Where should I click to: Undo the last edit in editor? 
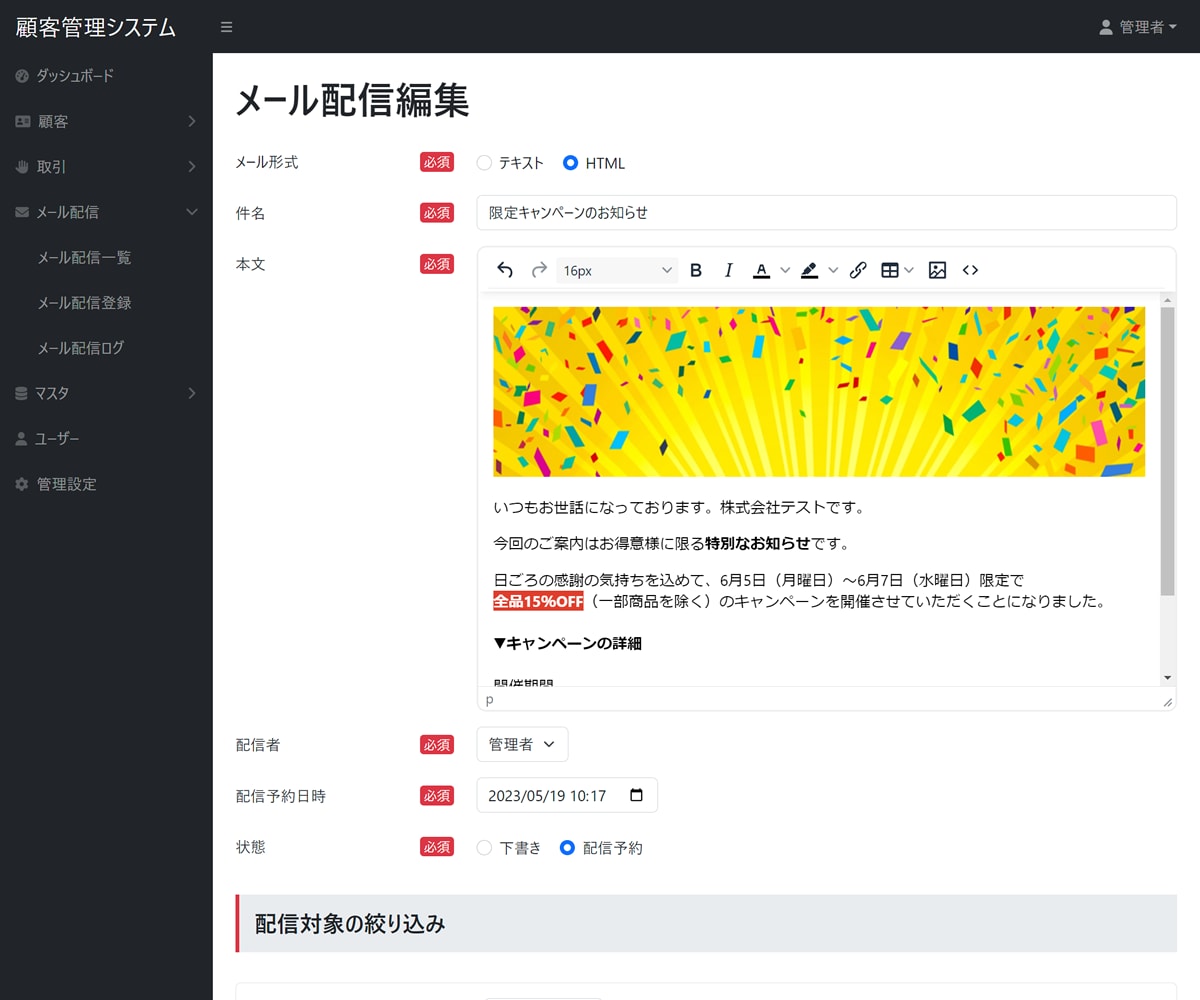click(505, 270)
